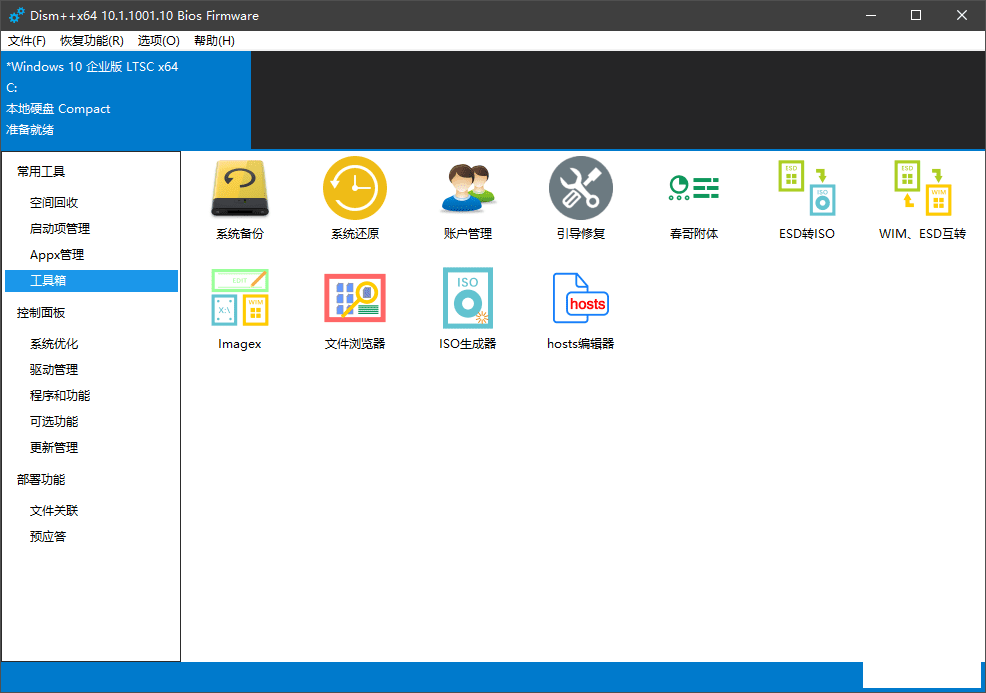Image resolution: width=986 pixels, height=693 pixels.
Task: Open Appx管理 in the sidebar
Action: 57,255
